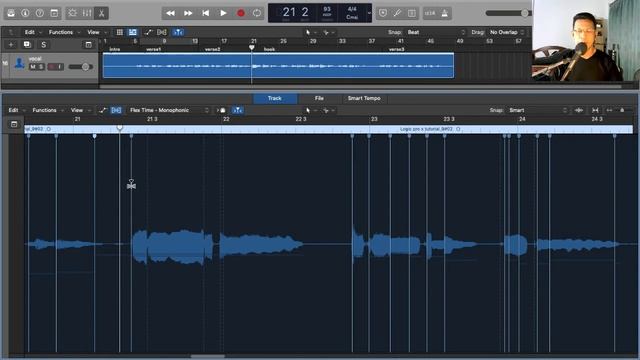
Task: Show Quick Help question mark button
Action: point(40,13)
